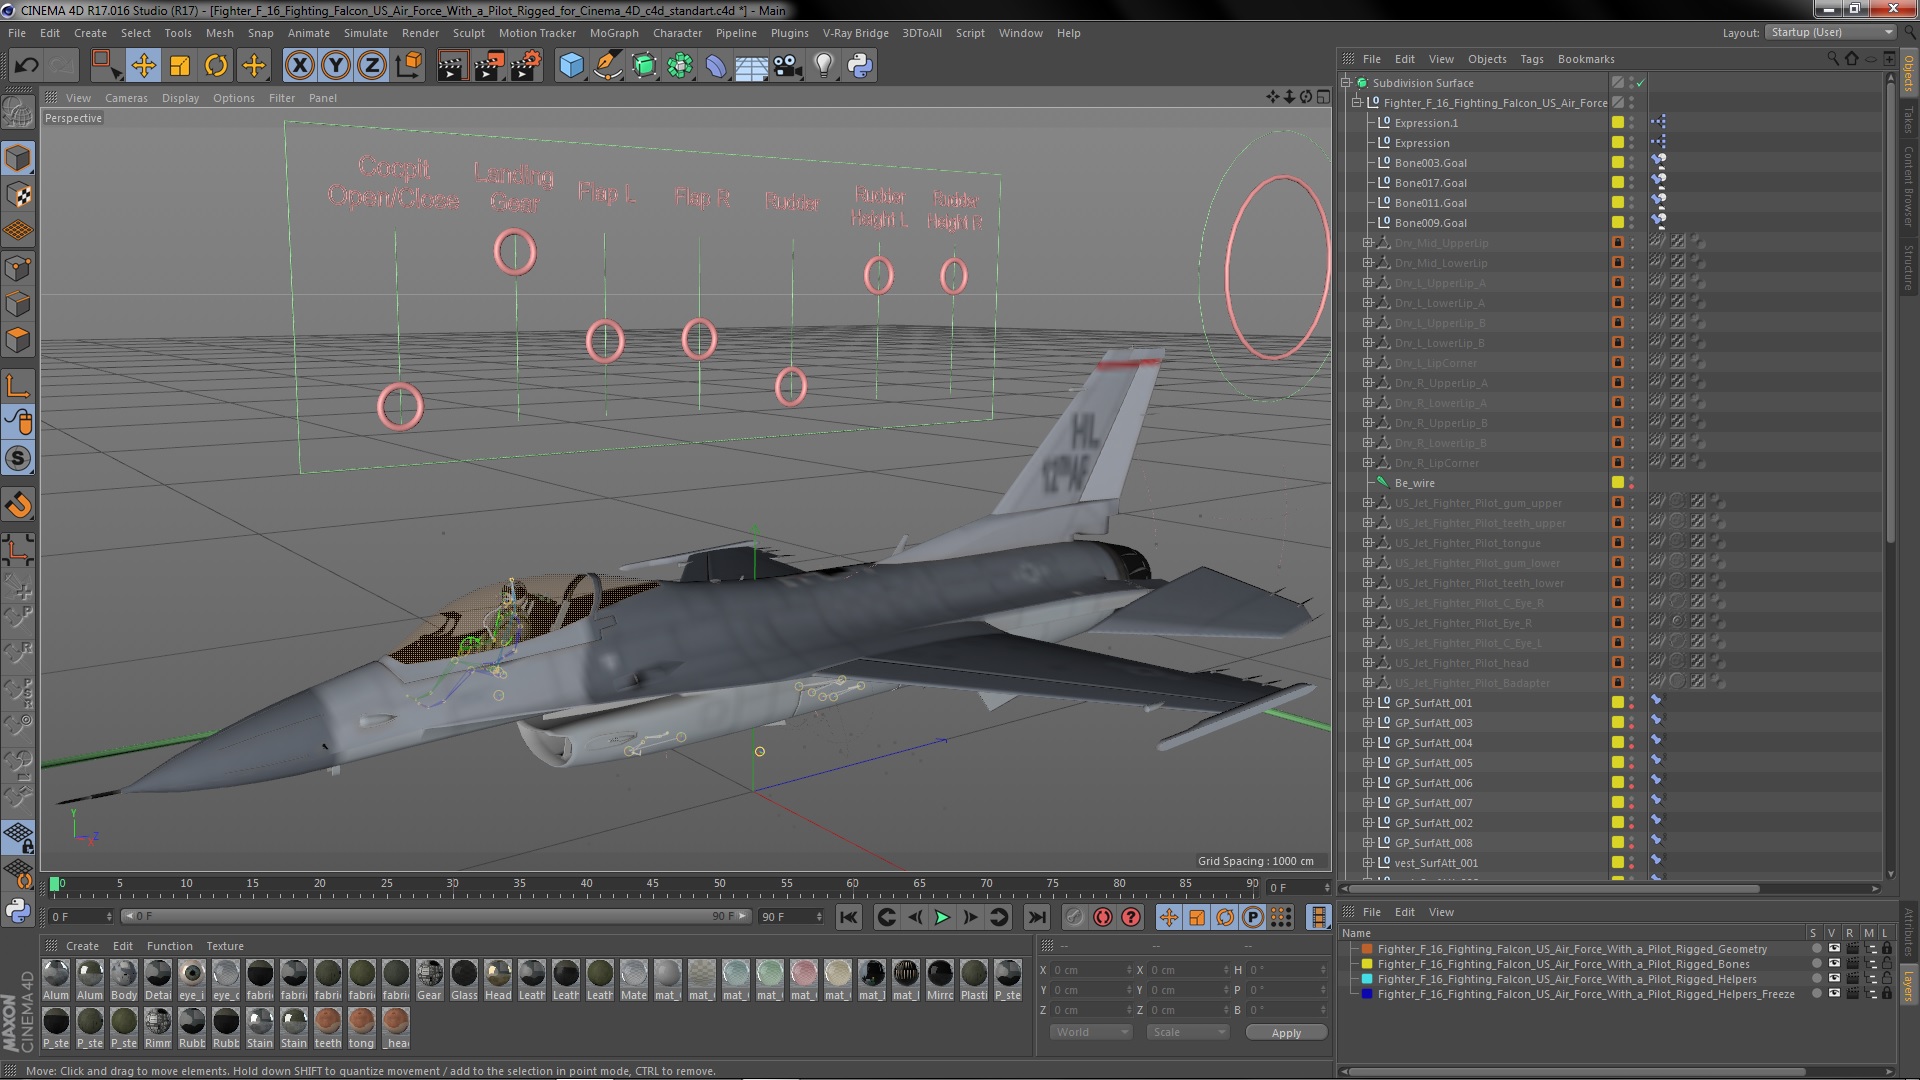Image resolution: width=1920 pixels, height=1080 pixels.
Task: Click the cyan Helpers layer color swatch
Action: click(1367, 979)
